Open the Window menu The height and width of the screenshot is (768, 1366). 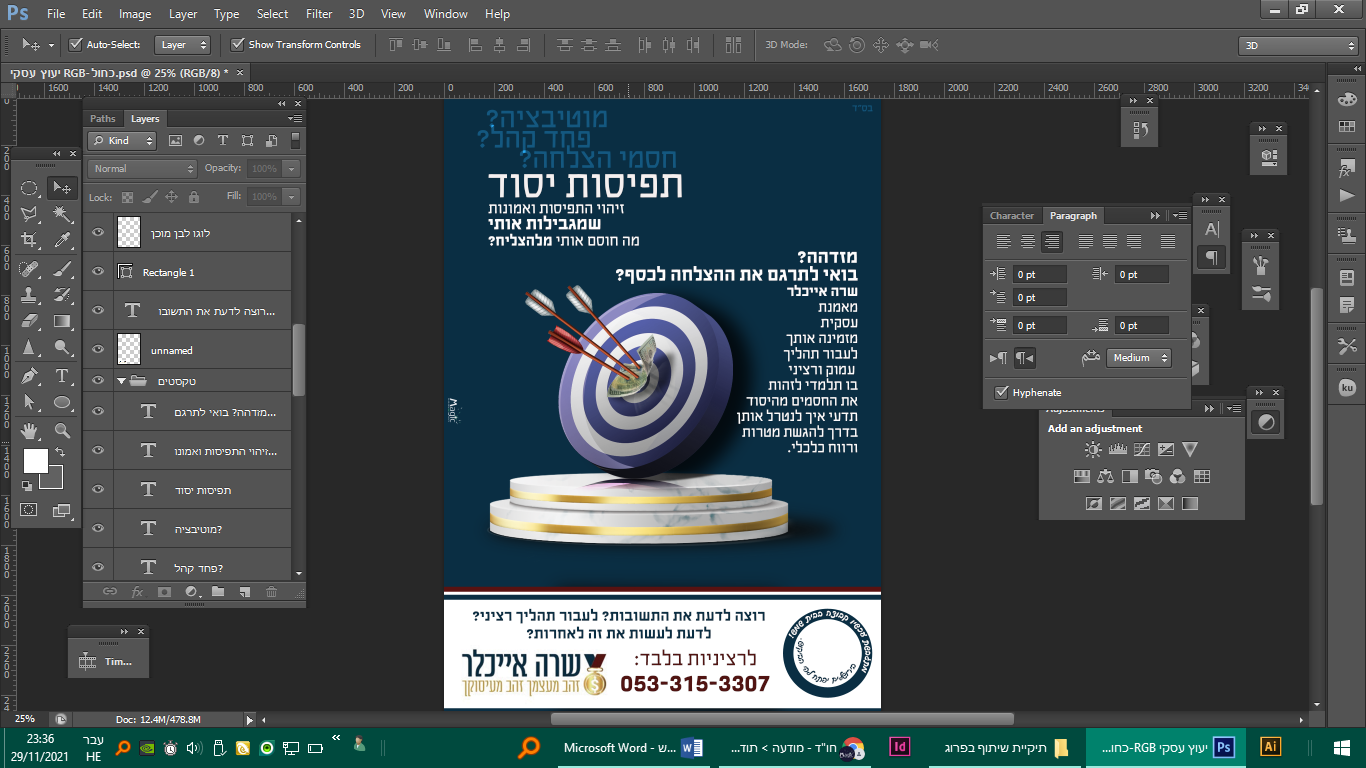point(446,14)
